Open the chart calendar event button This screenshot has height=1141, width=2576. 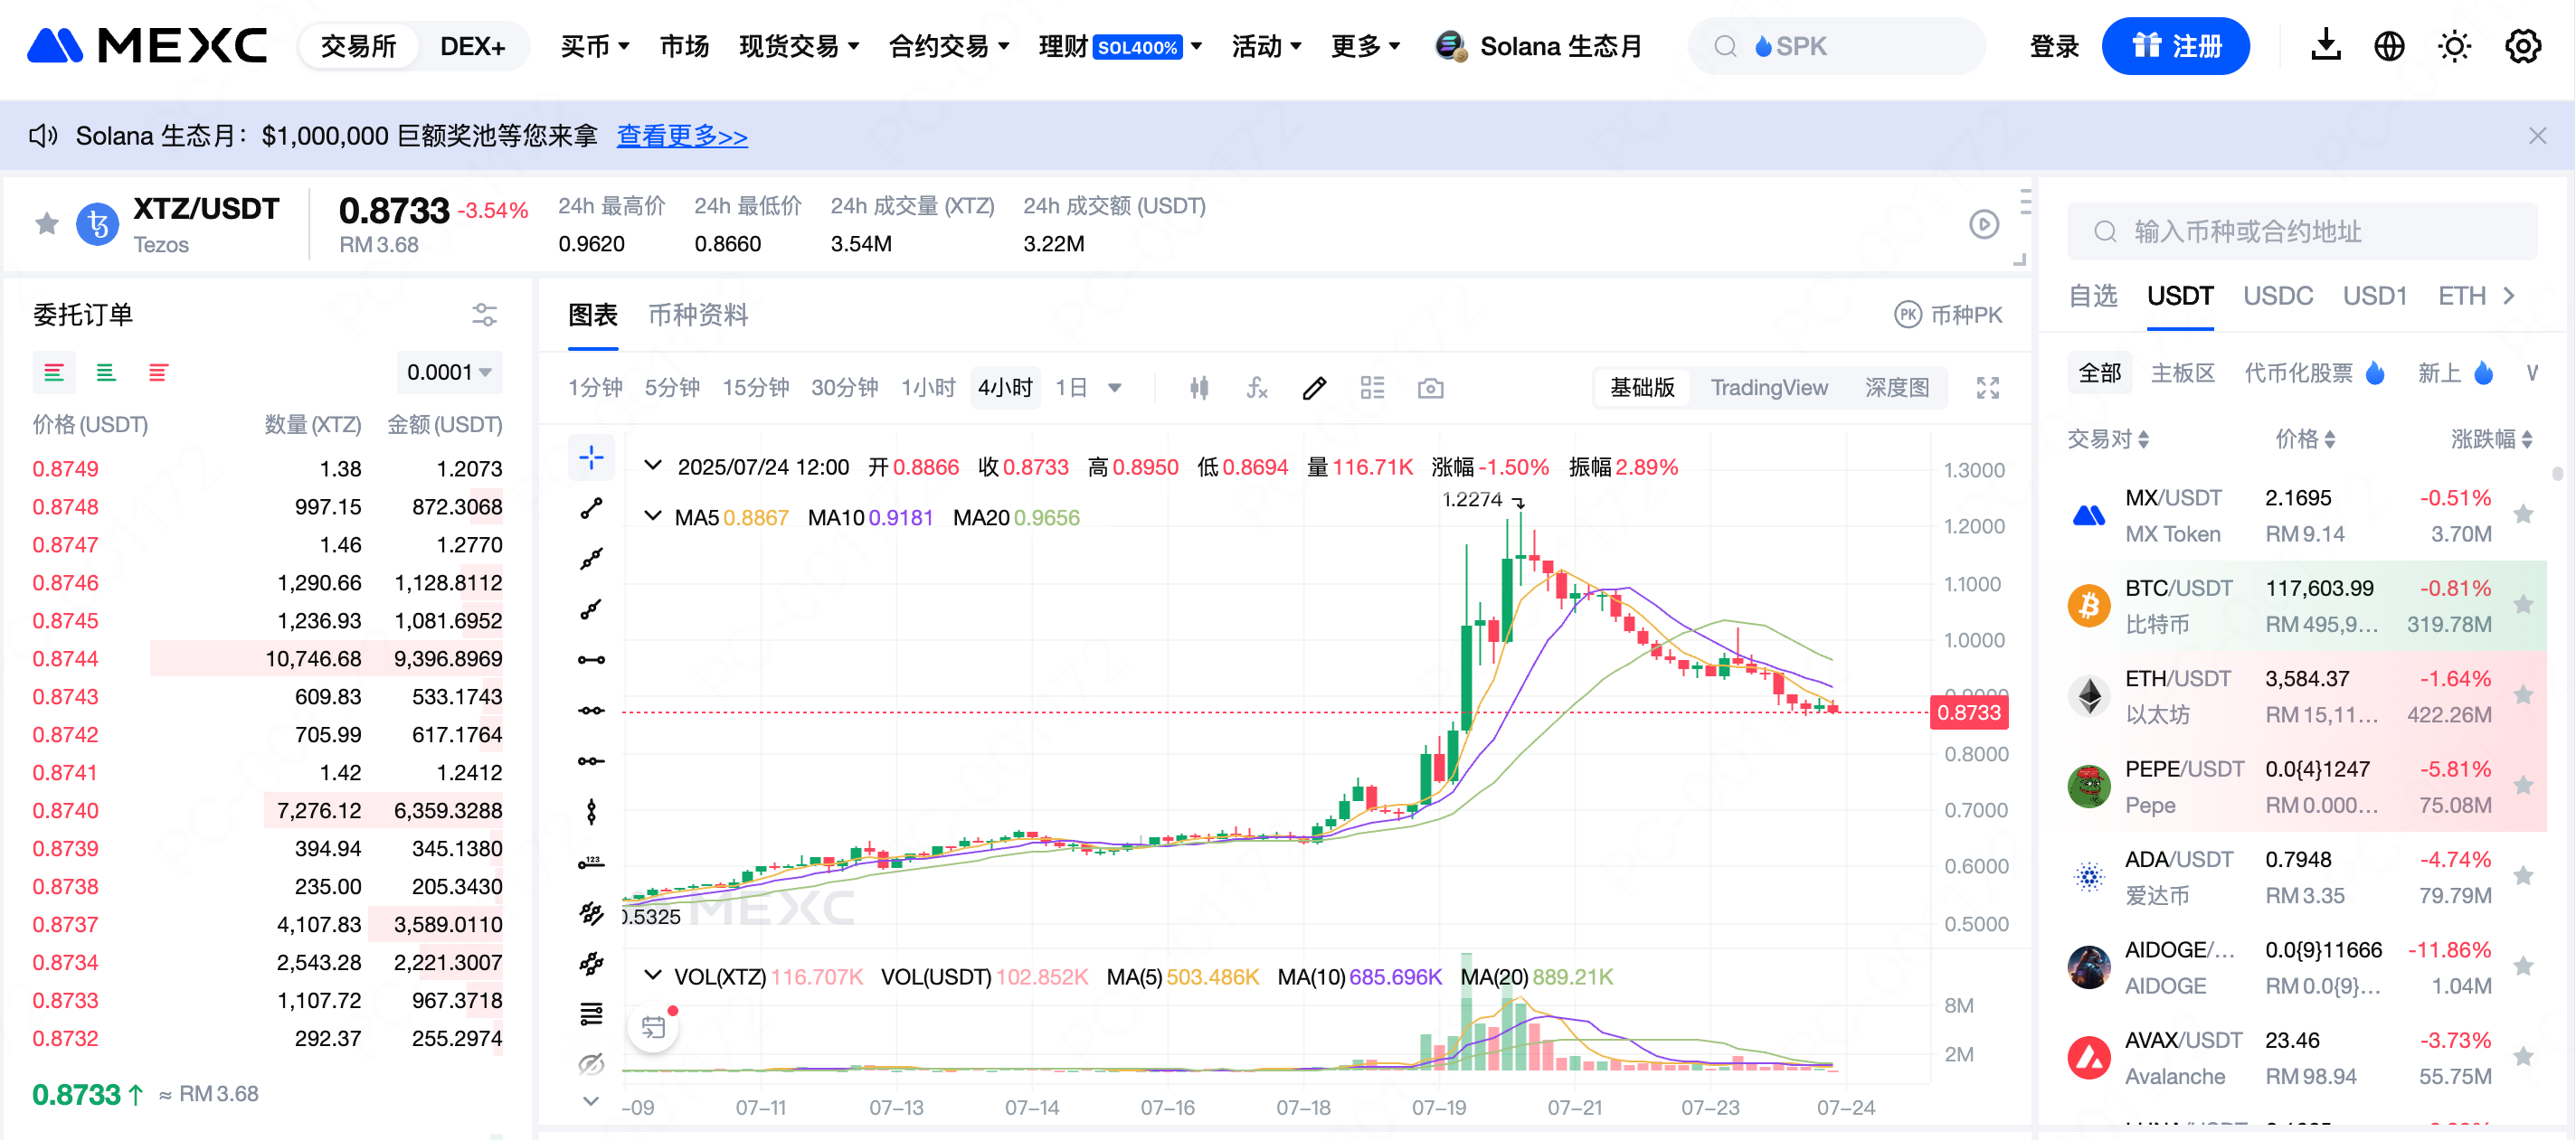653,1027
